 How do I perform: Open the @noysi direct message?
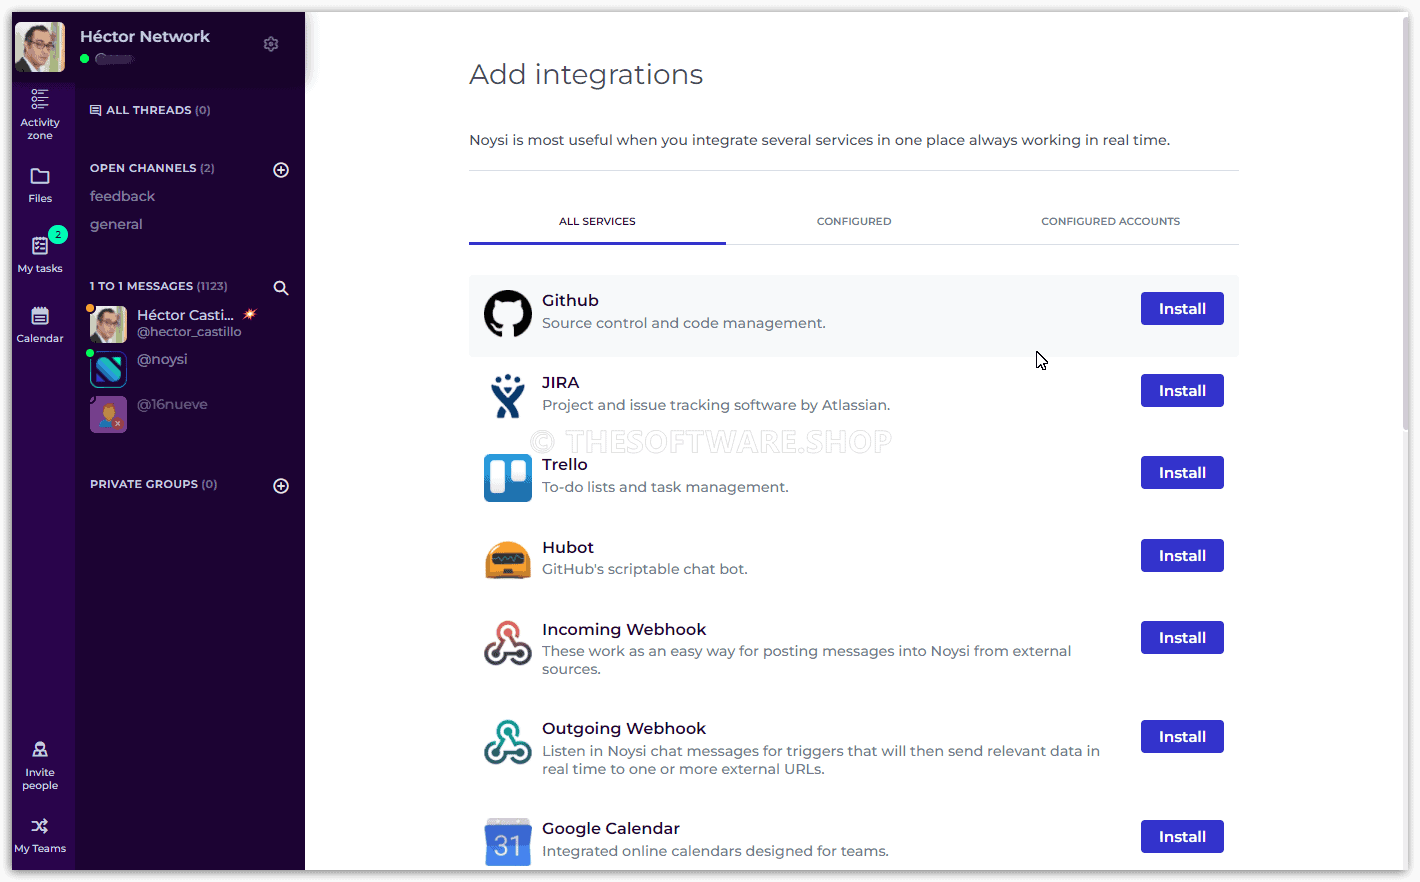tap(162, 360)
